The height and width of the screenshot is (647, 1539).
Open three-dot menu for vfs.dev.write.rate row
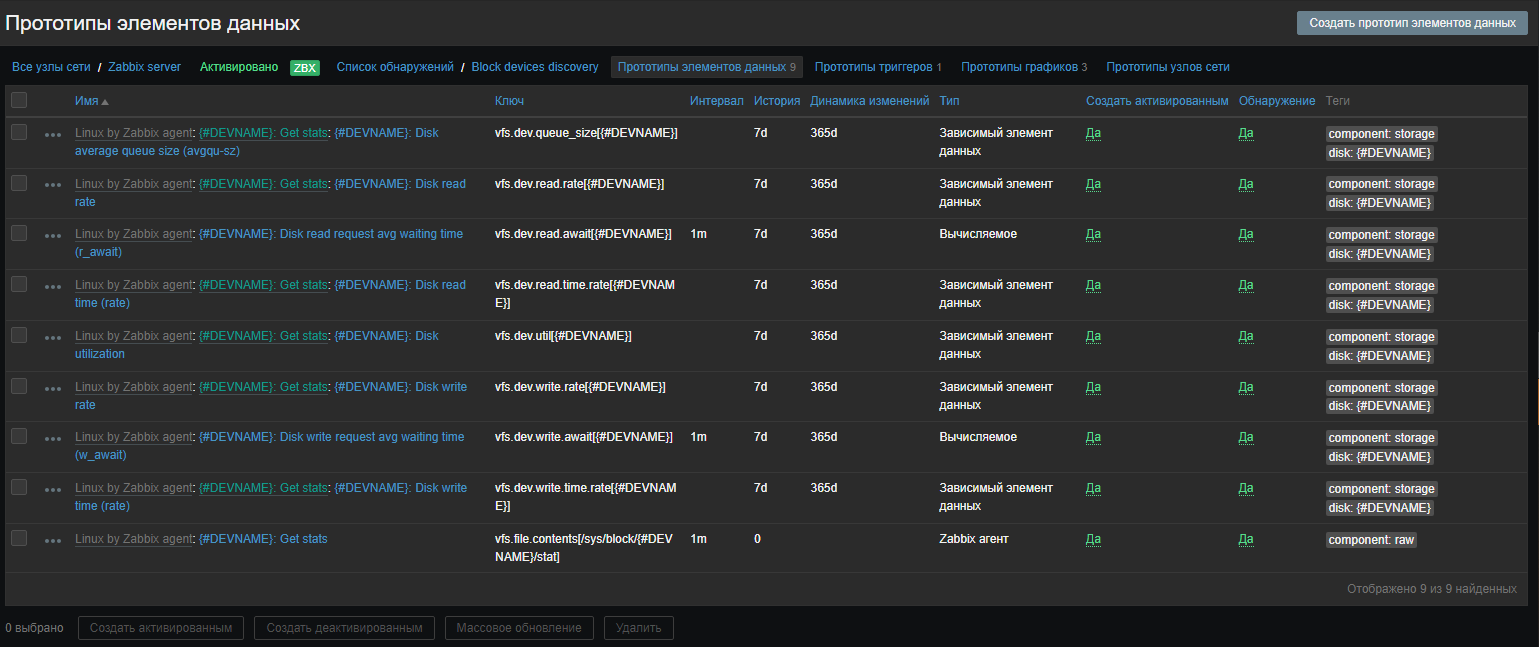(53, 389)
